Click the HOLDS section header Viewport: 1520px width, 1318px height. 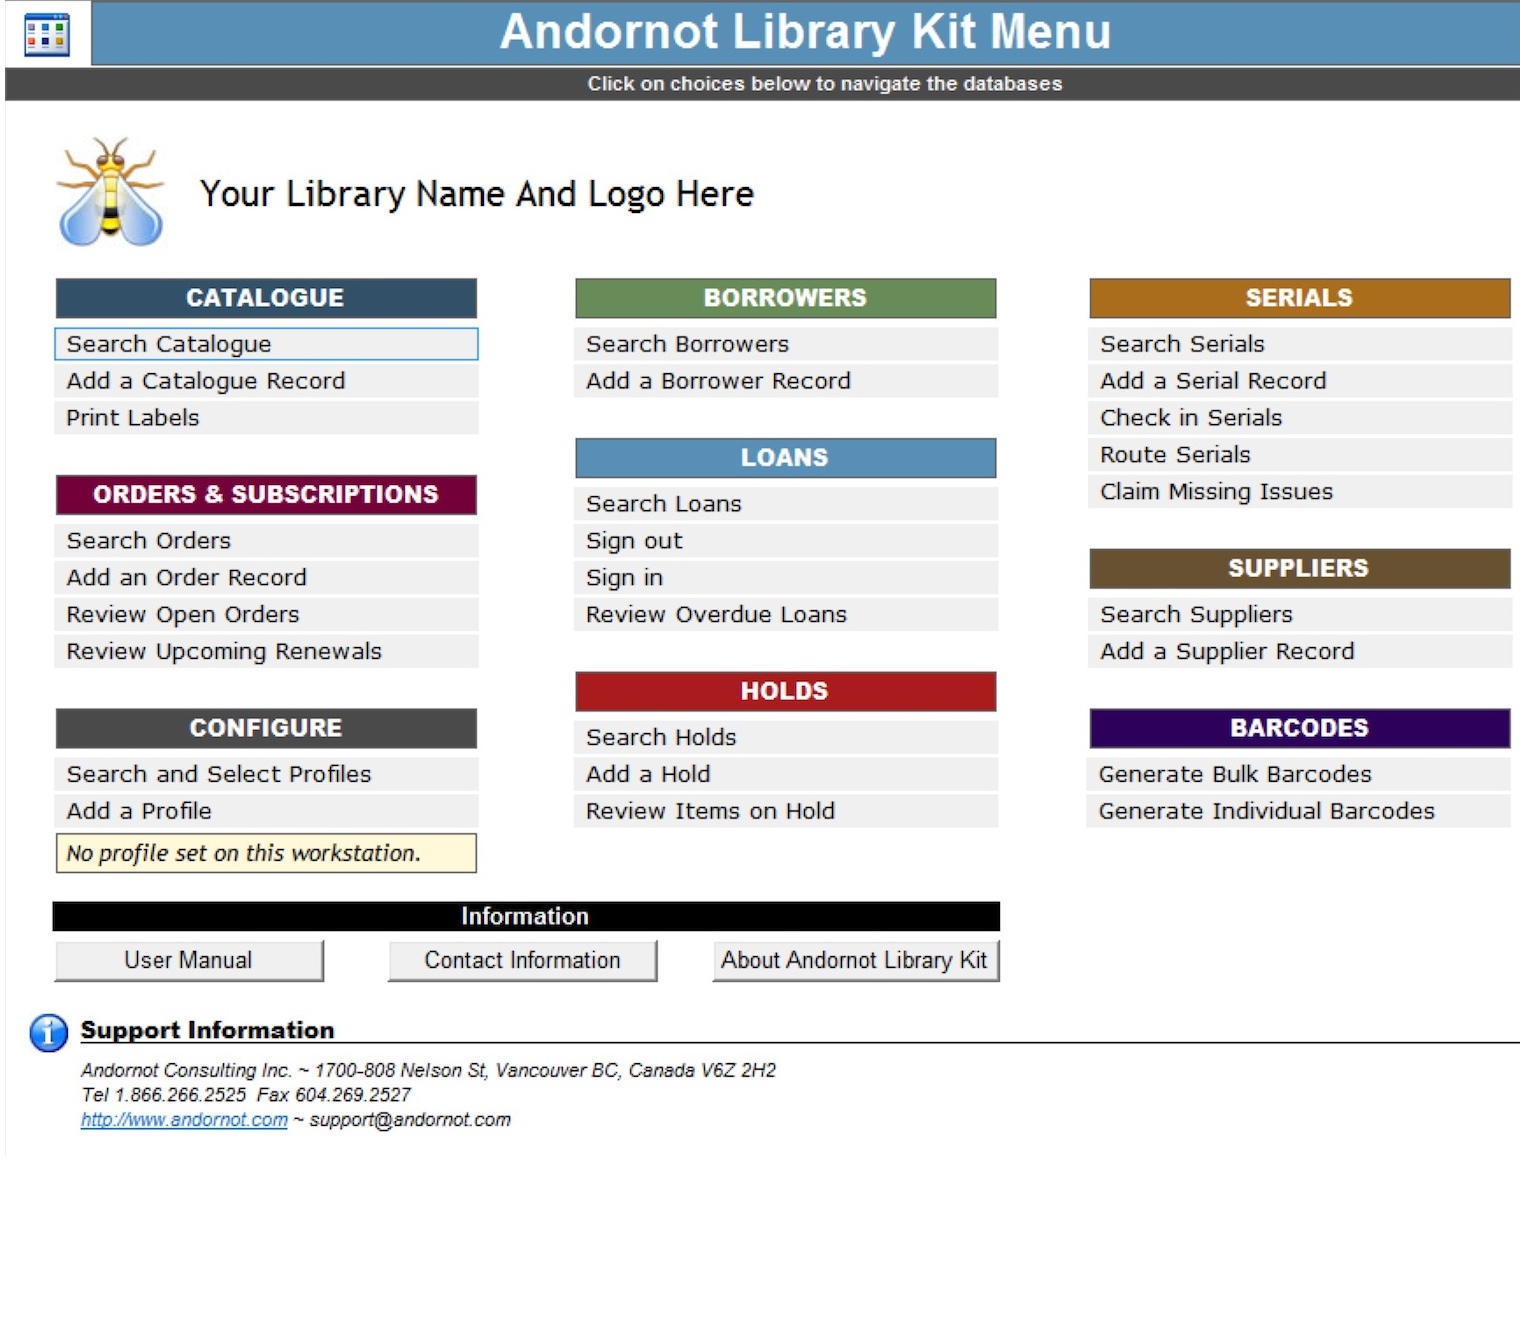[x=786, y=691]
